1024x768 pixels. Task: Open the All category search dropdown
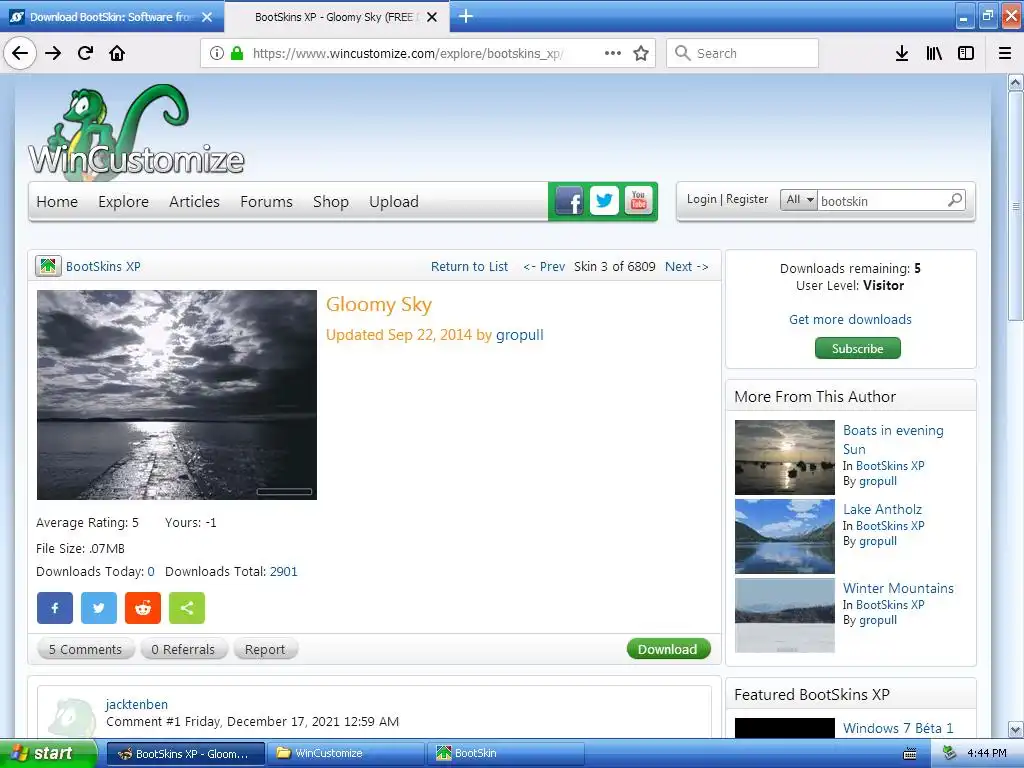click(799, 200)
